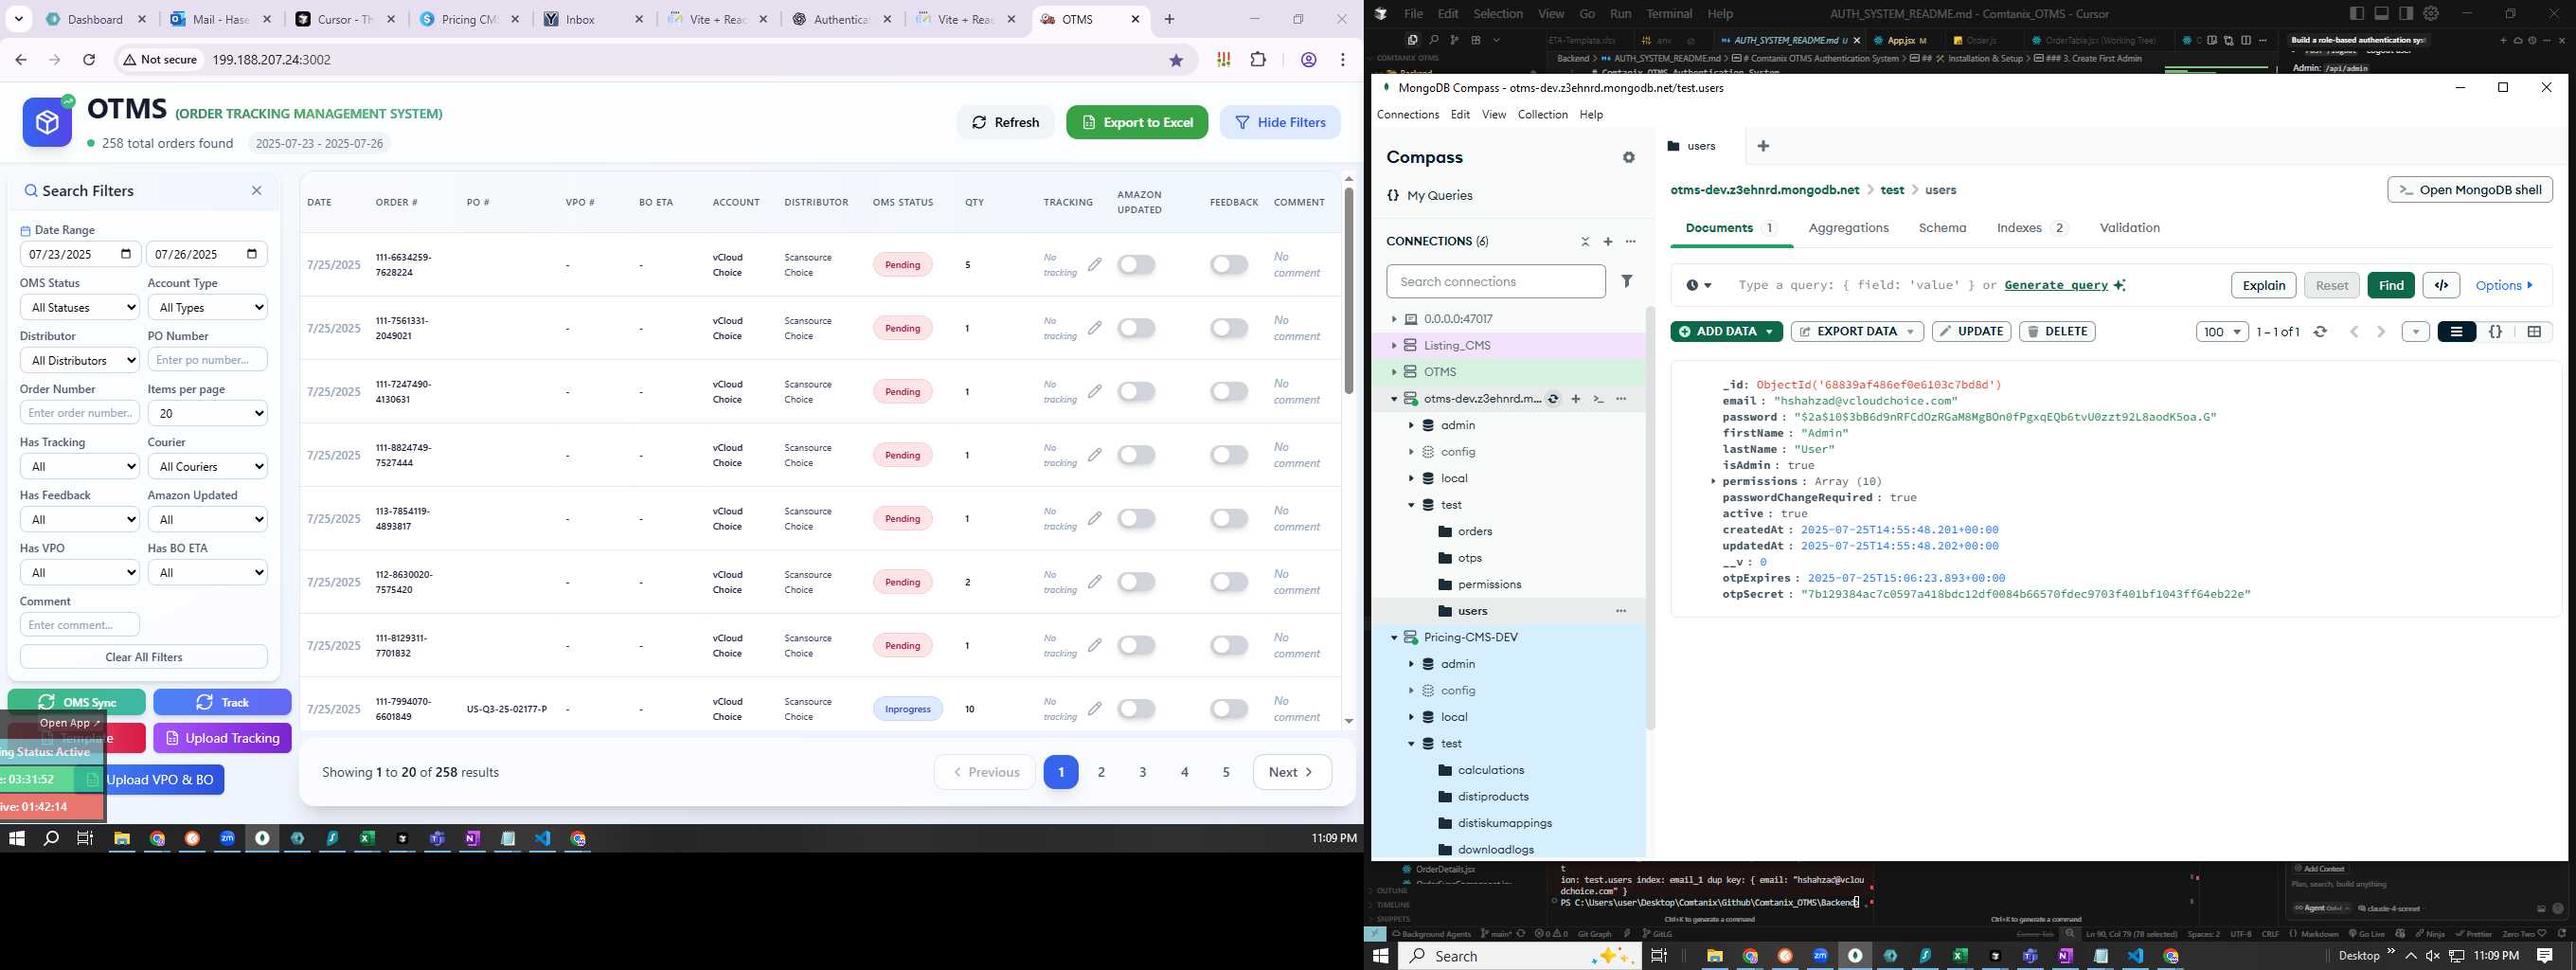Toggle Feedback for order 111-6634259-7628224
Screen dimensions: 2576x970
(x=1229, y=265)
